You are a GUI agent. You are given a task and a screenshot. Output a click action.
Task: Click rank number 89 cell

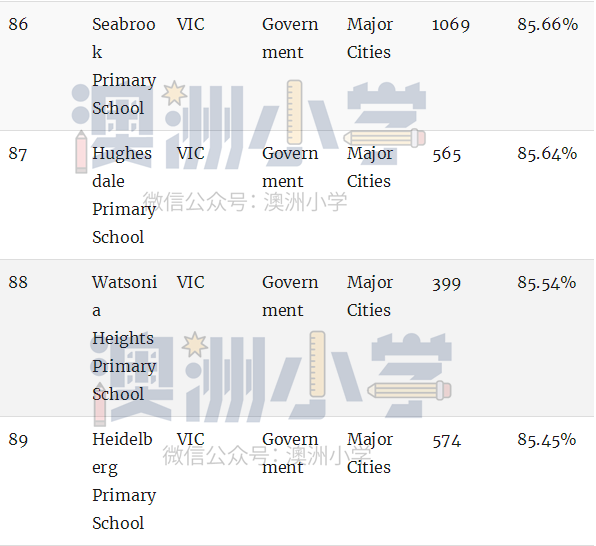18,440
